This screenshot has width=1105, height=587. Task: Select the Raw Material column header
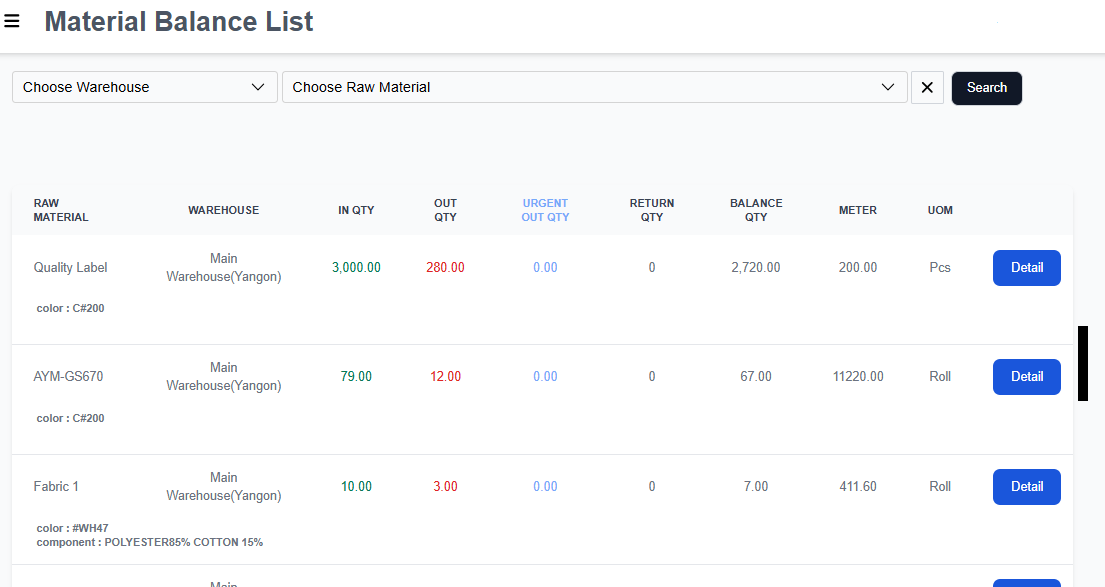coord(61,210)
